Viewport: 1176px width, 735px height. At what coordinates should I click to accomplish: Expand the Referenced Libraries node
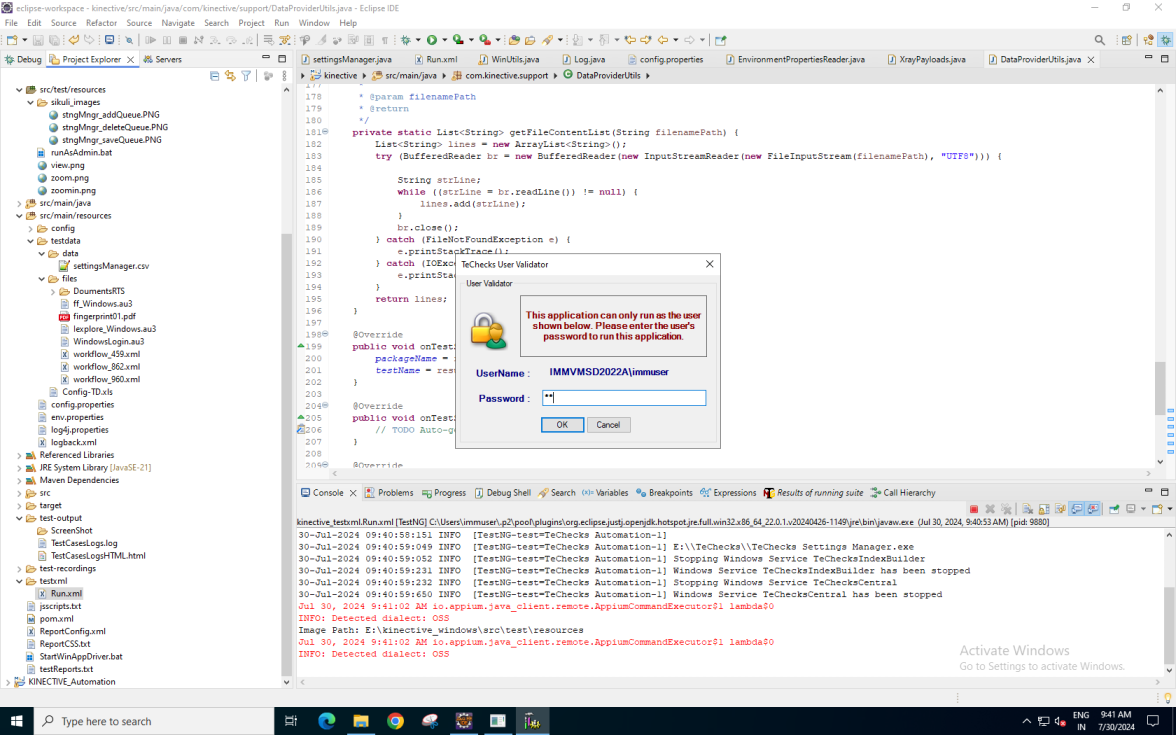(x=19, y=455)
